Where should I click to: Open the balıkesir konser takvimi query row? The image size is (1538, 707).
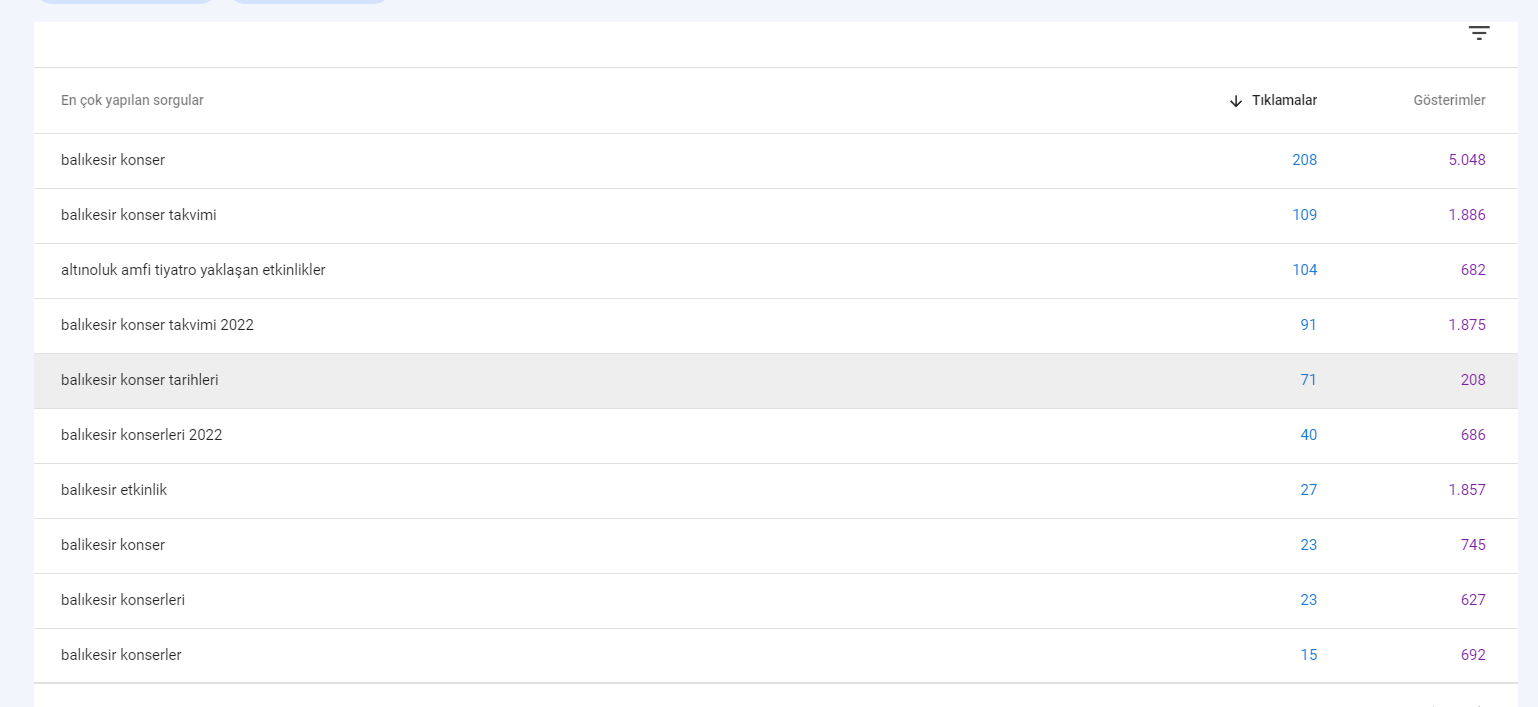click(776, 216)
